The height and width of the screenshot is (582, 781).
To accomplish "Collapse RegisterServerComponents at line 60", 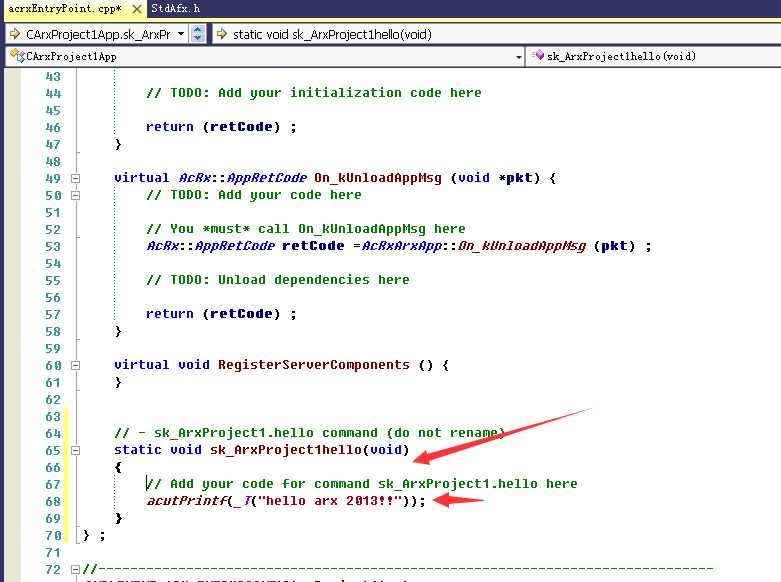I will pyautogui.click(x=75, y=365).
